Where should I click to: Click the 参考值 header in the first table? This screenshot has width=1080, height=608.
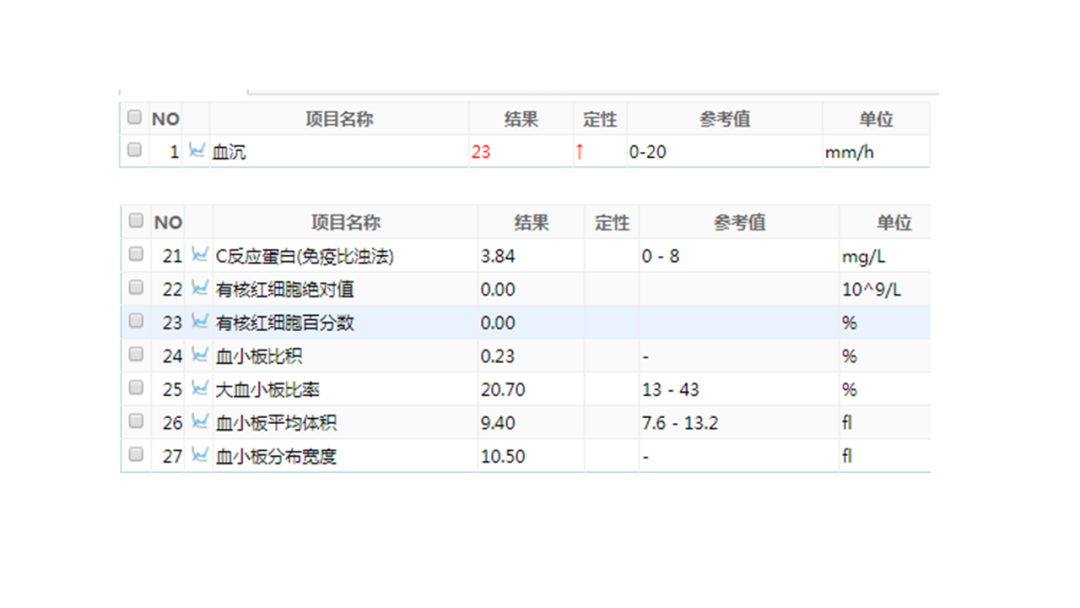tap(725, 119)
